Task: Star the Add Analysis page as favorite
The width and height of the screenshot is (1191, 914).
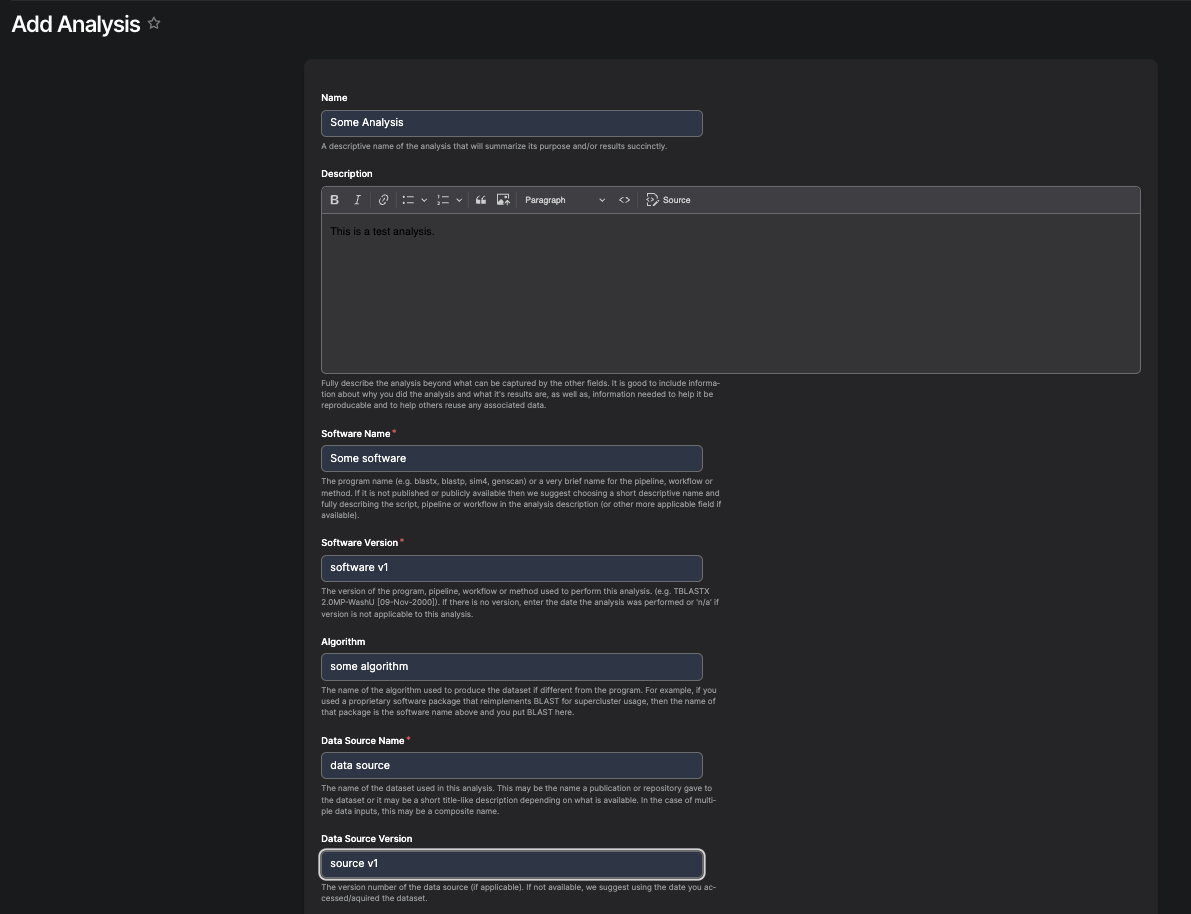Action: point(154,24)
